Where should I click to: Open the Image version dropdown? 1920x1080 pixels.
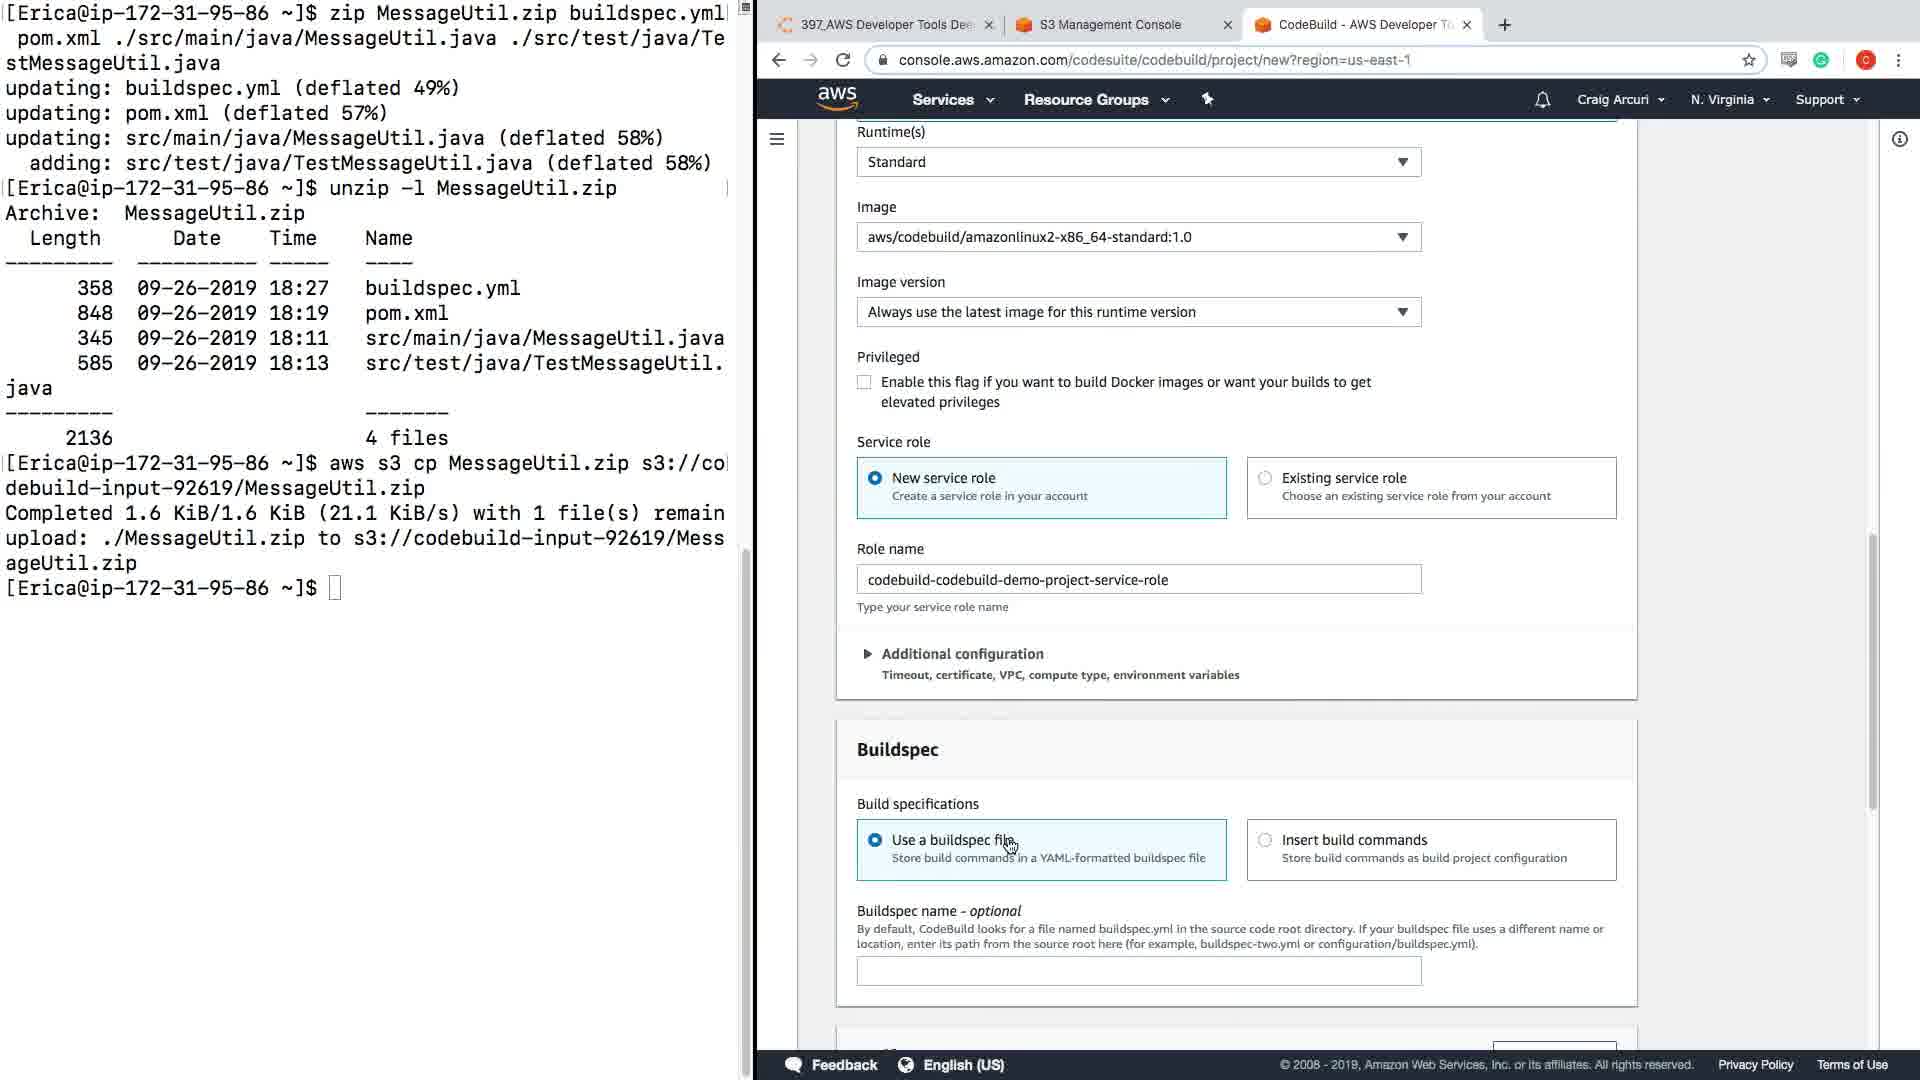click(x=1138, y=312)
